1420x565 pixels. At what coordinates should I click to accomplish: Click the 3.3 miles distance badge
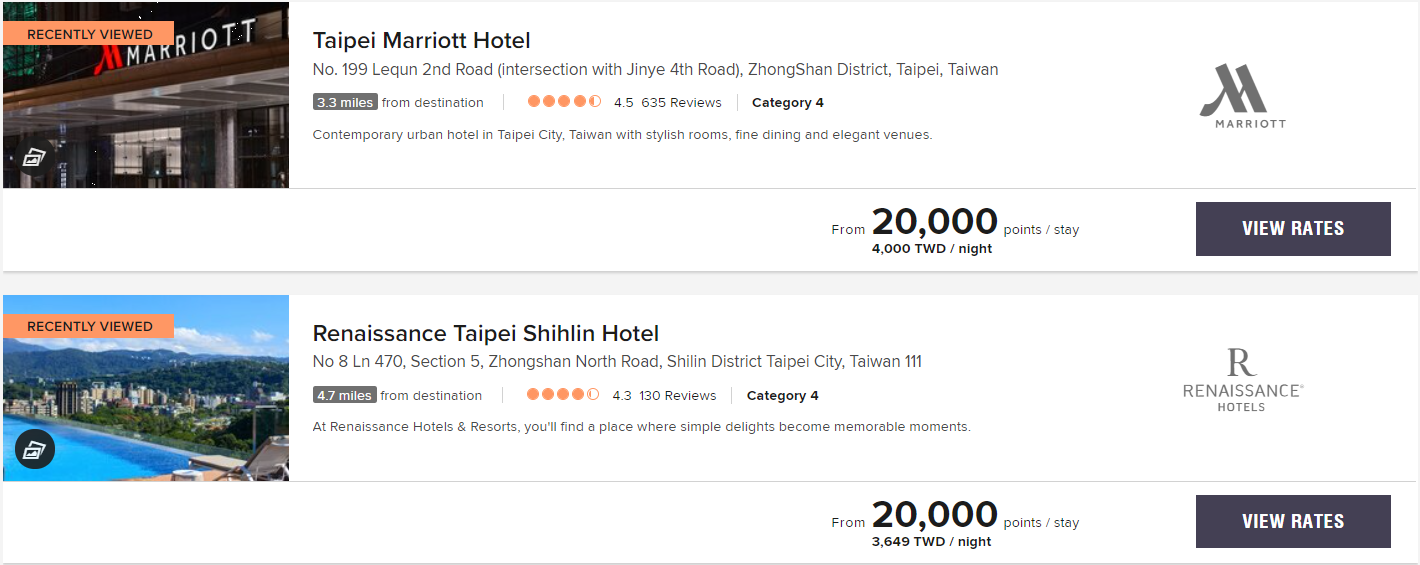pos(345,102)
